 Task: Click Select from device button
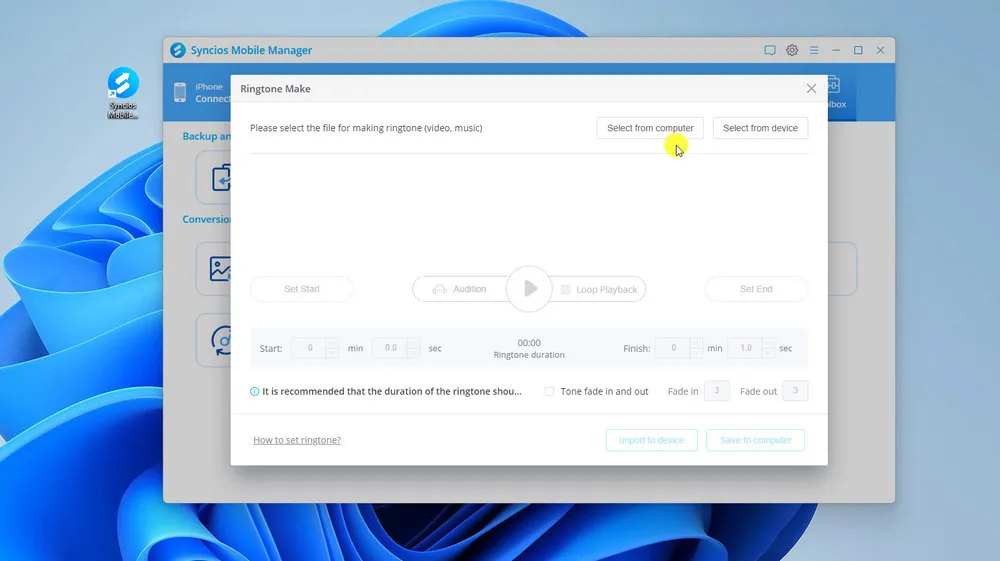[x=760, y=128]
